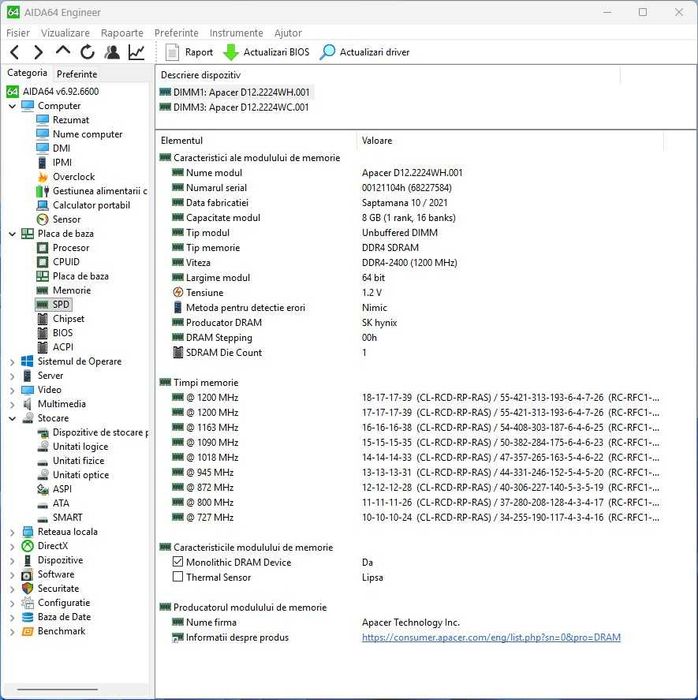Refresh the page using the circular arrow
698x700 pixels.
point(87,52)
